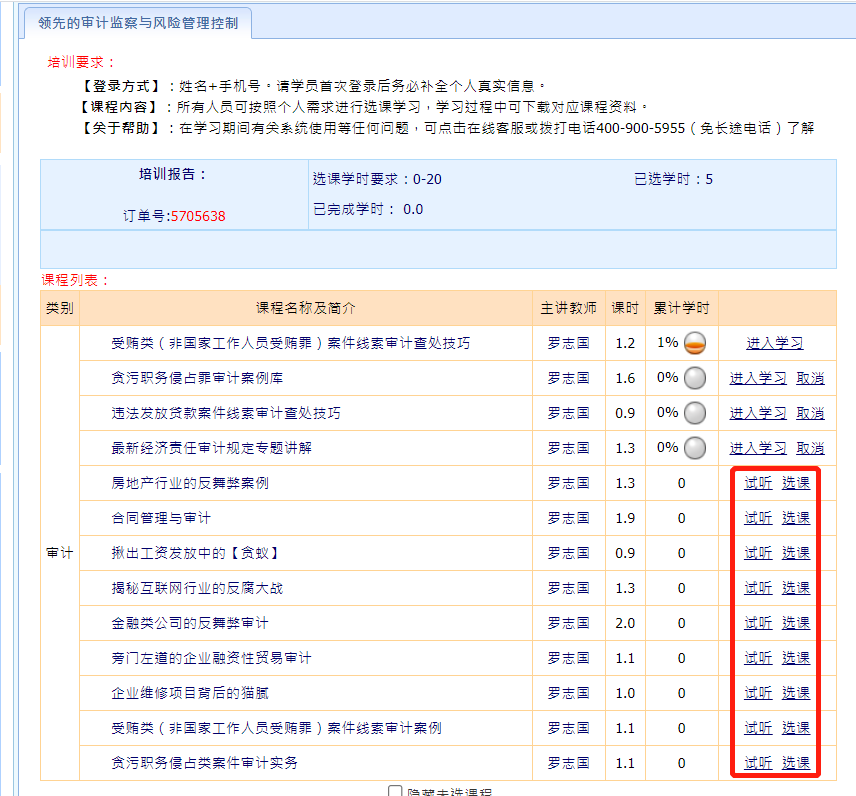
Task: Click 进入学习 for 违法发放贷款案件线索审计查处技巧
Action: coord(758,413)
